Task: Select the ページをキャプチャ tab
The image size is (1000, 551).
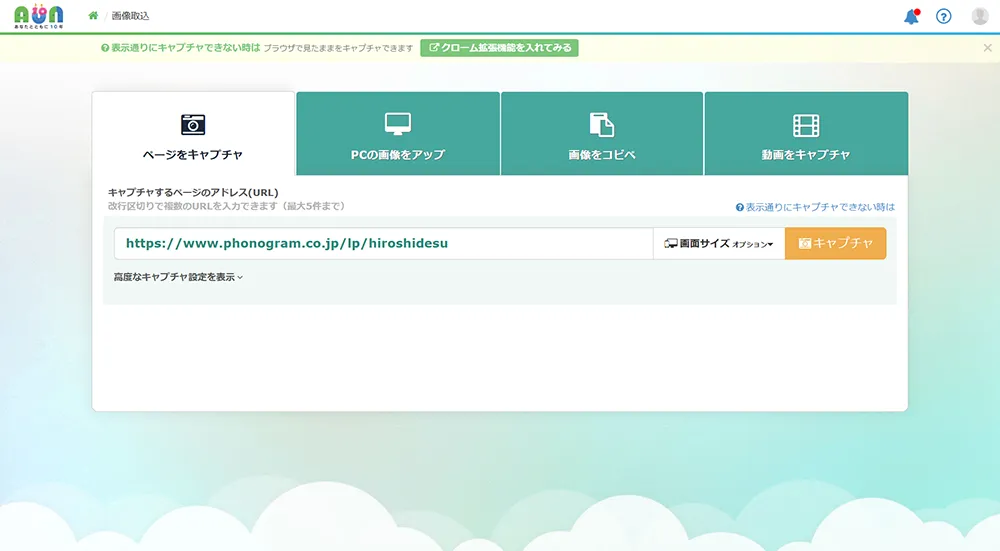Action: 193,134
